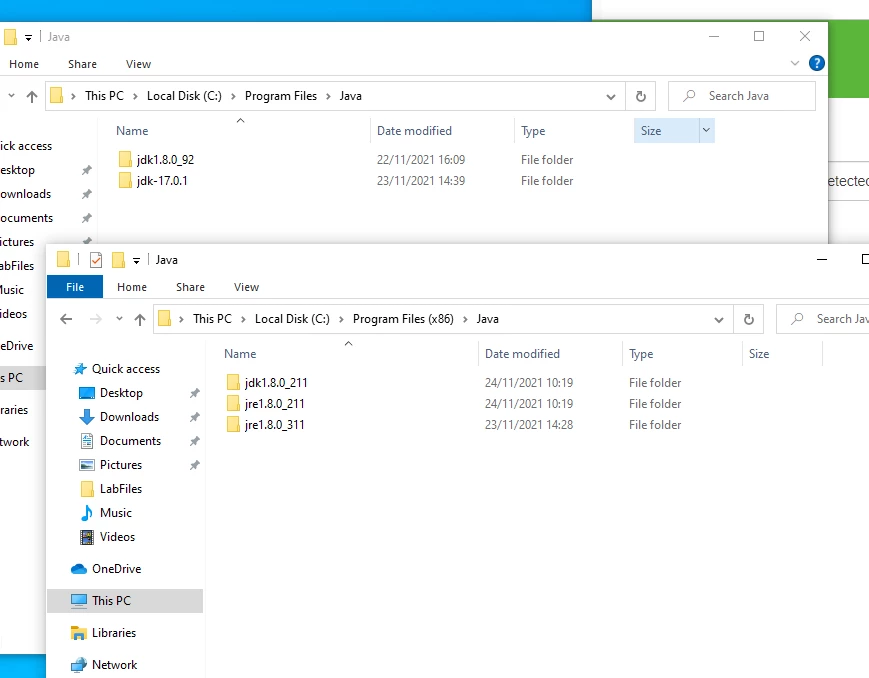Click the Help icon in back window
Screen dimensions: 869x678
(x=816, y=63)
